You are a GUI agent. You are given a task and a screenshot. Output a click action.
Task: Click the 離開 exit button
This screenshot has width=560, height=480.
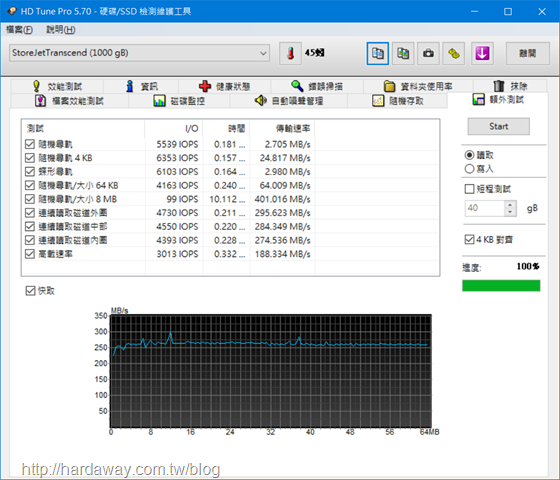coord(528,54)
